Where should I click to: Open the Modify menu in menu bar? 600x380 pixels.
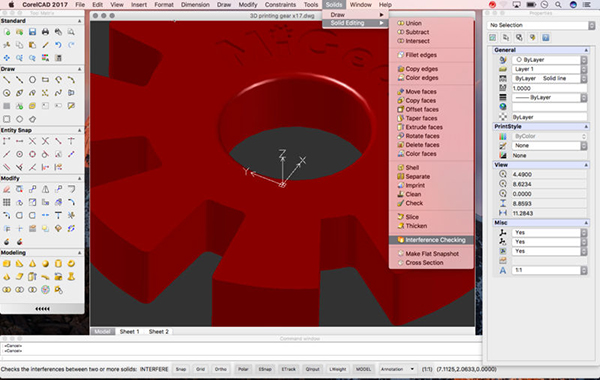(248, 5)
